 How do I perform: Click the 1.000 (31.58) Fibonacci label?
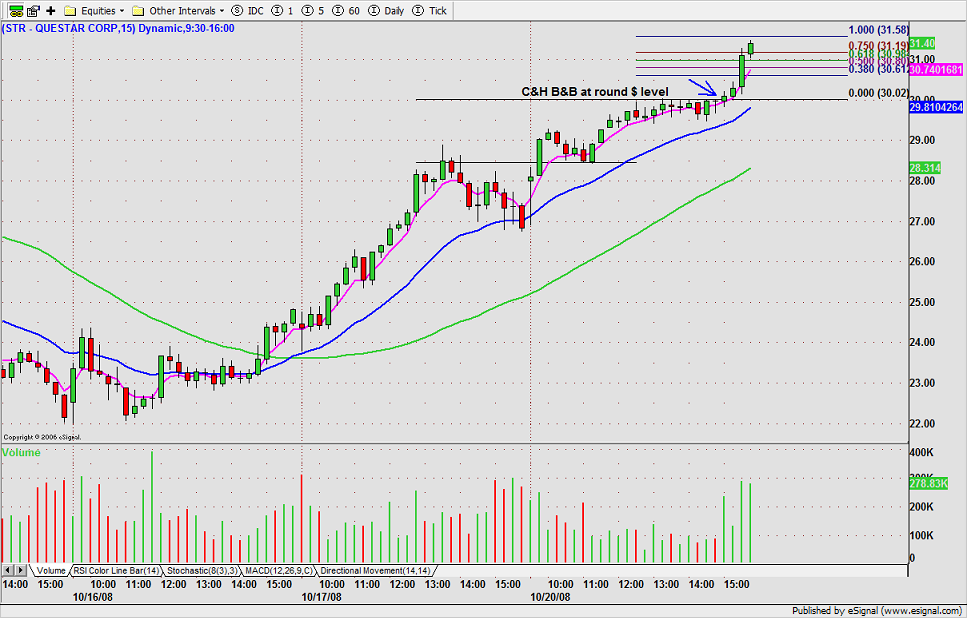(x=879, y=30)
